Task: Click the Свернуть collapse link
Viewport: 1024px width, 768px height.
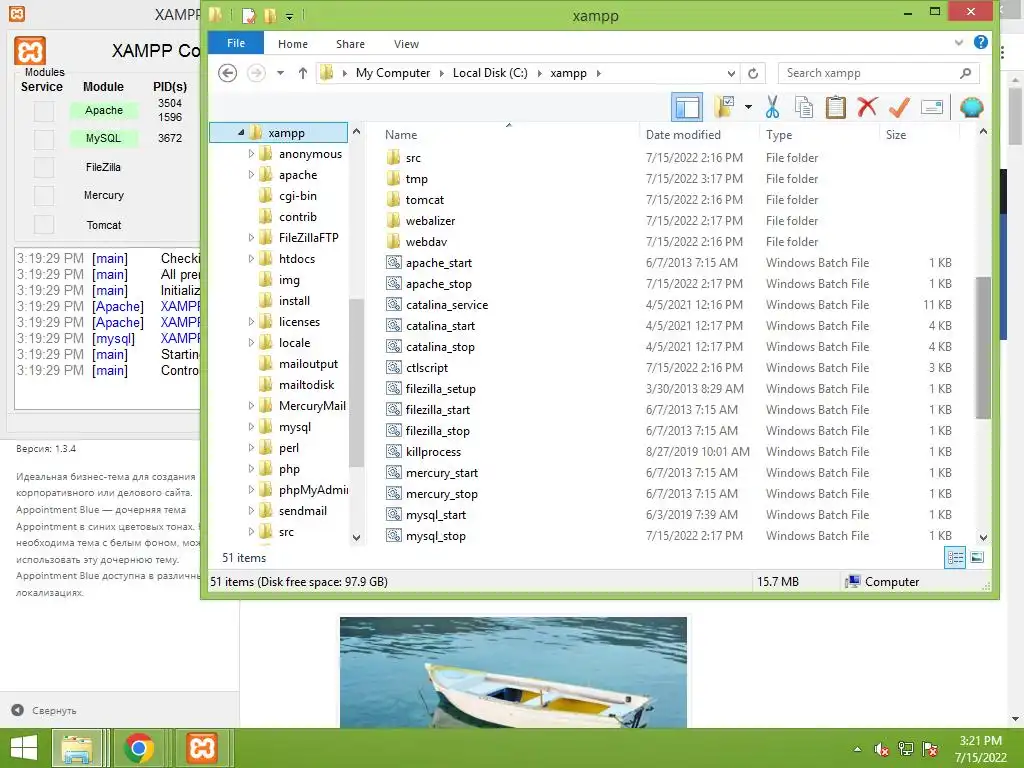Action: [44, 711]
